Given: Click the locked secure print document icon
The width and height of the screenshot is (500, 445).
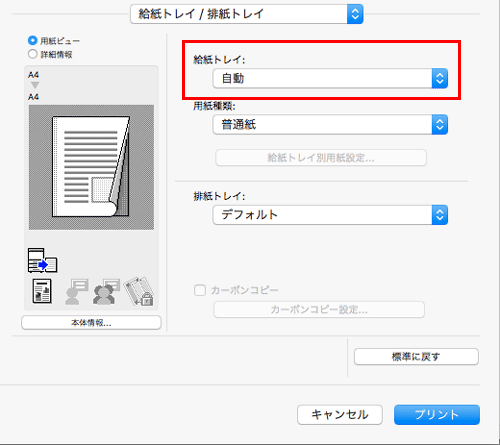Looking at the screenshot, I should click(x=139, y=291).
